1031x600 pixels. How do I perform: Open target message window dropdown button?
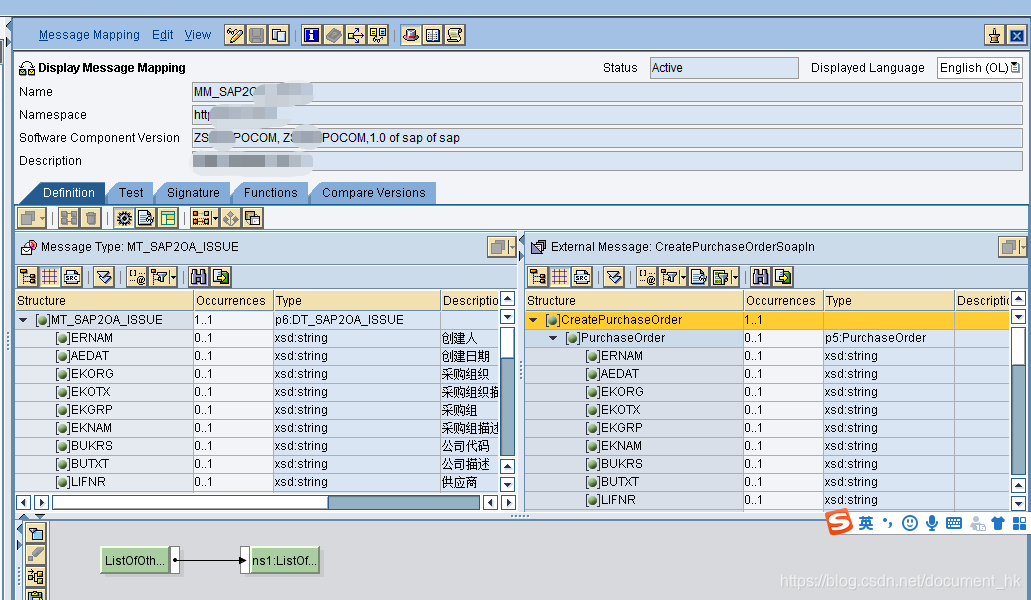tap(1012, 247)
